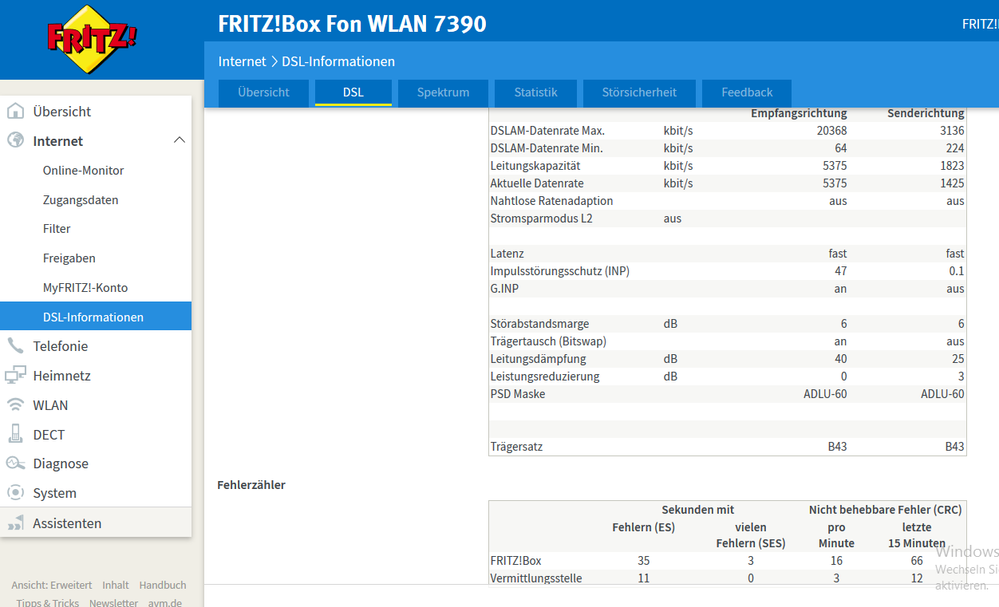999x607 pixels.
Task: Click the Vermittlungsstelle row label
Action: 536,578
